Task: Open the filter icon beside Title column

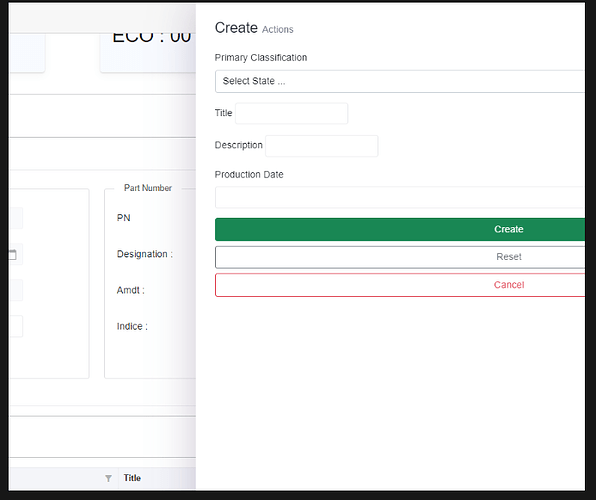Action: click(108, 478)
